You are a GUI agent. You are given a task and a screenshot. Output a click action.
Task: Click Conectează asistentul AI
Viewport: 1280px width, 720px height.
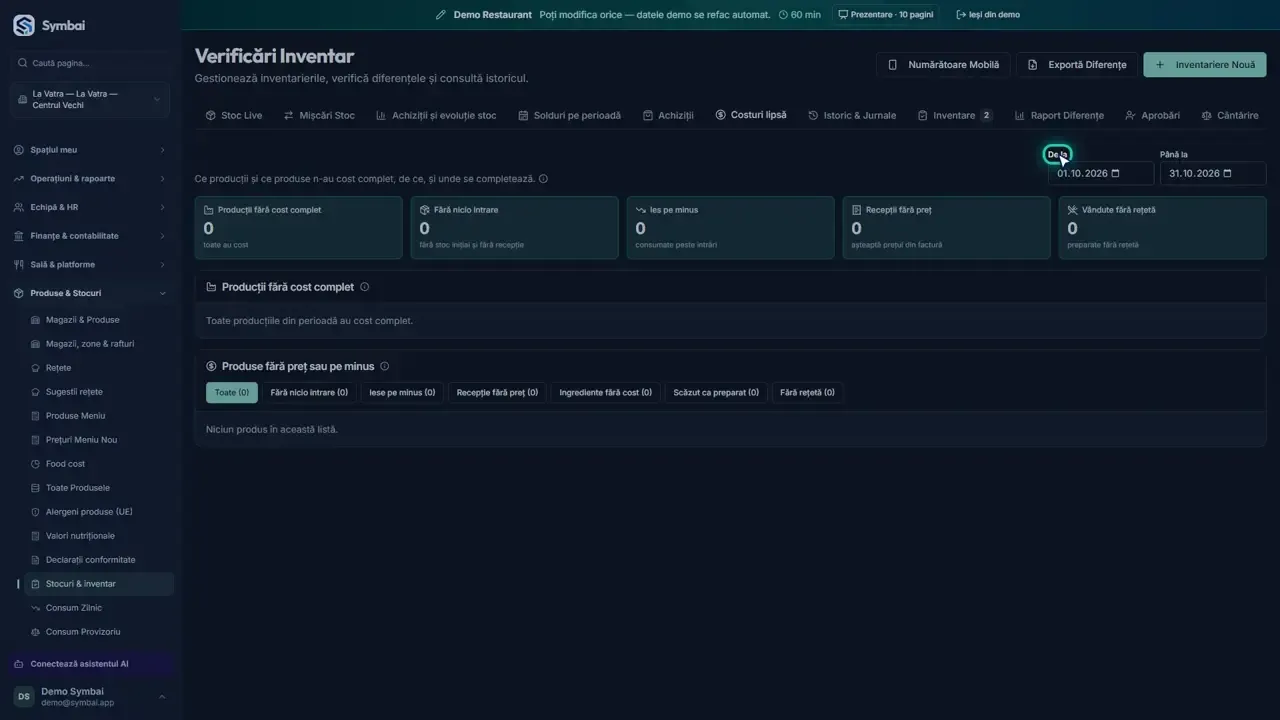click(92, 664)
